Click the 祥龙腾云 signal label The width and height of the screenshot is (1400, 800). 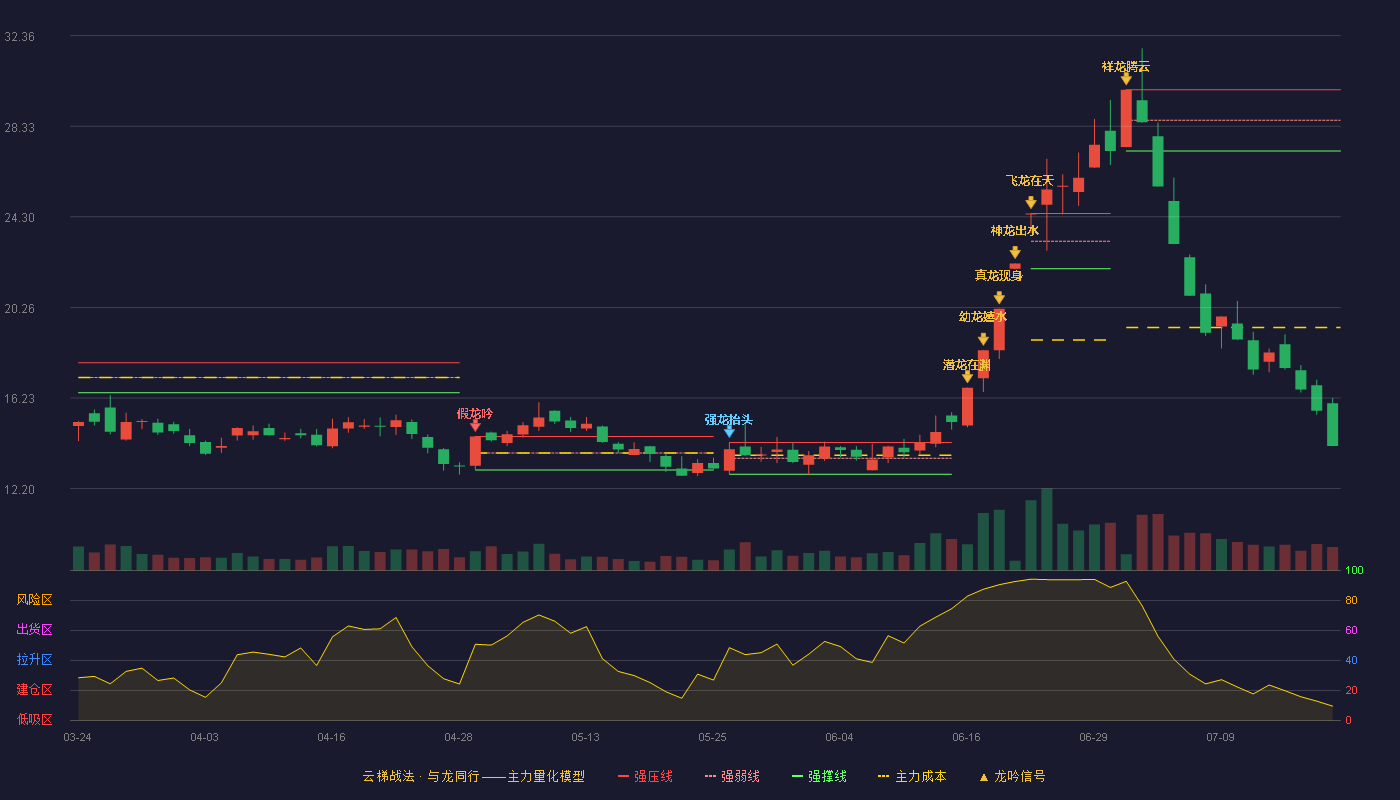tap(1126, 66)
